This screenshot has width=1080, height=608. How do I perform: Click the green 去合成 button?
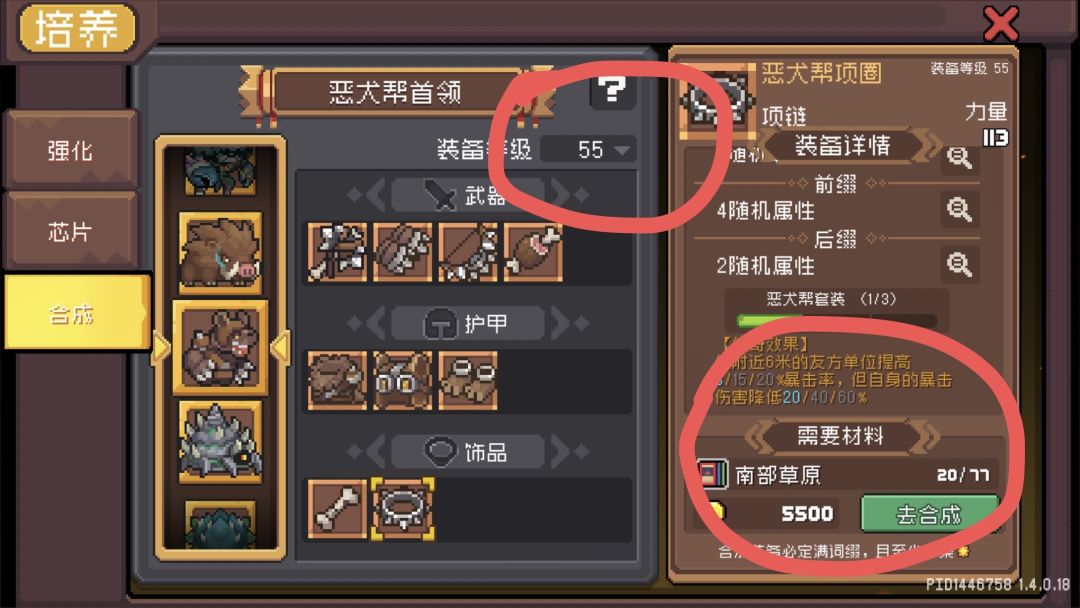(x=929, y=514)
